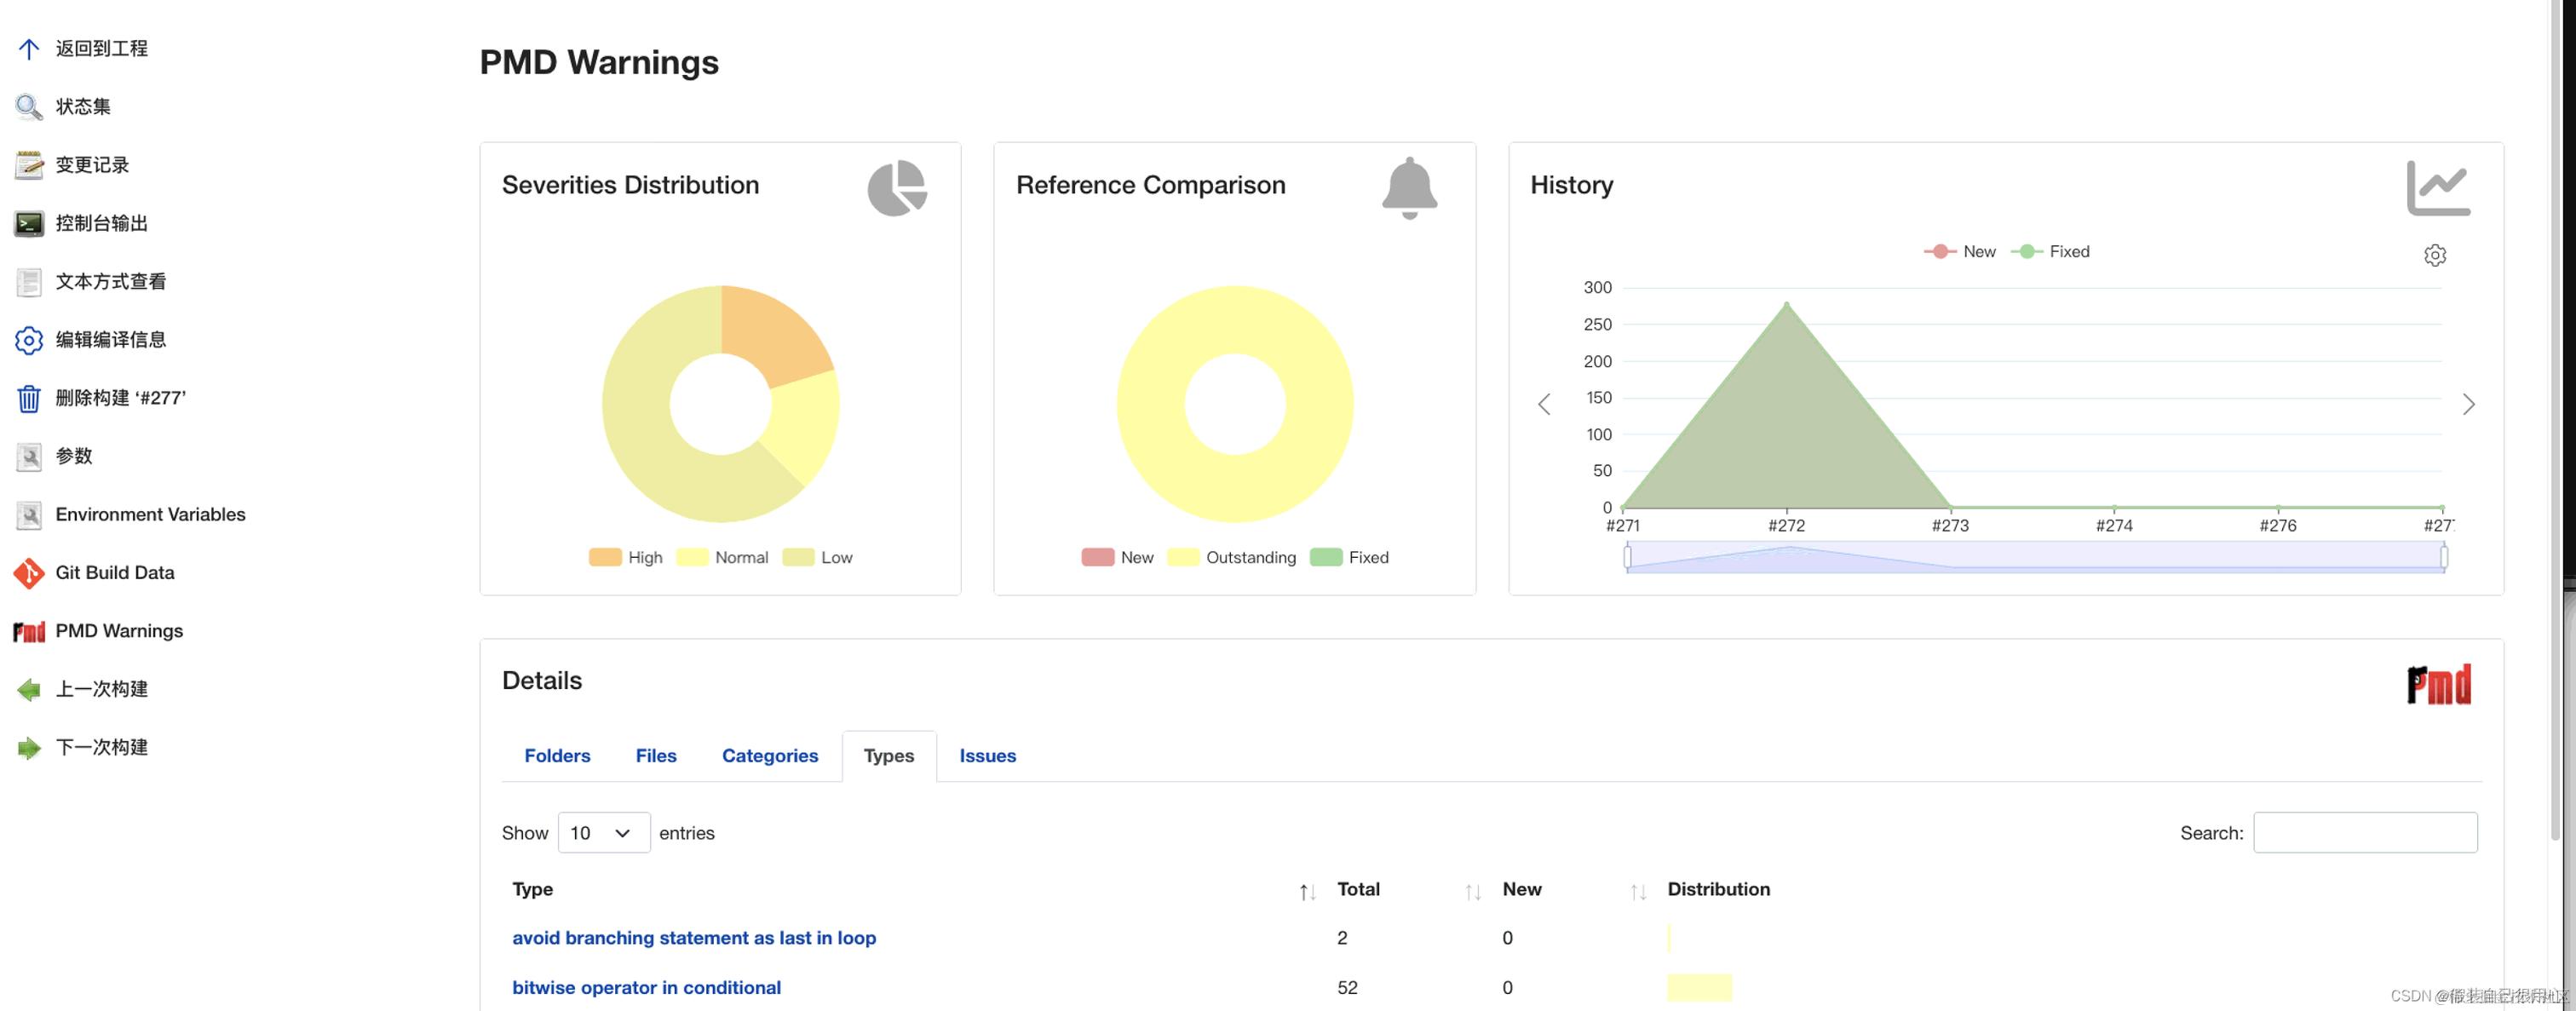The height and width of the screenshot is (1011, 2576).
Task: Go to next build green arrow
Action: pyautogui.click(x=29, y=747)
